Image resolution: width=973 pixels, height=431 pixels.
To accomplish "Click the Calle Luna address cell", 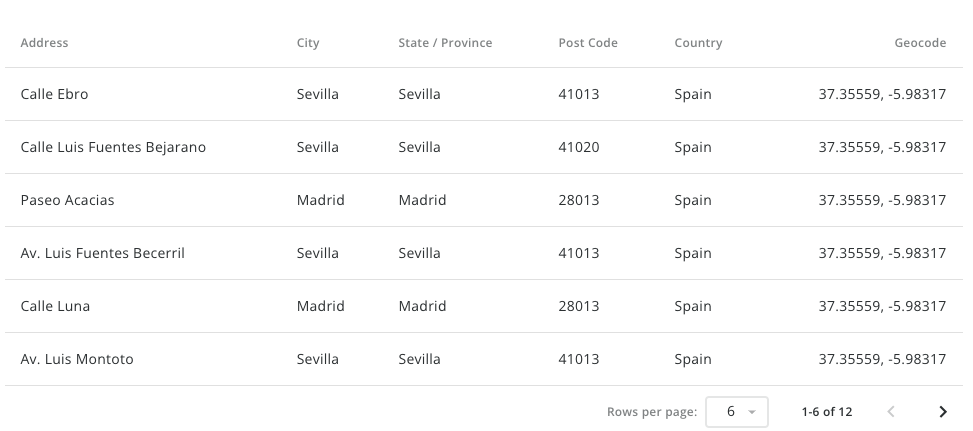I will (56, 307).
